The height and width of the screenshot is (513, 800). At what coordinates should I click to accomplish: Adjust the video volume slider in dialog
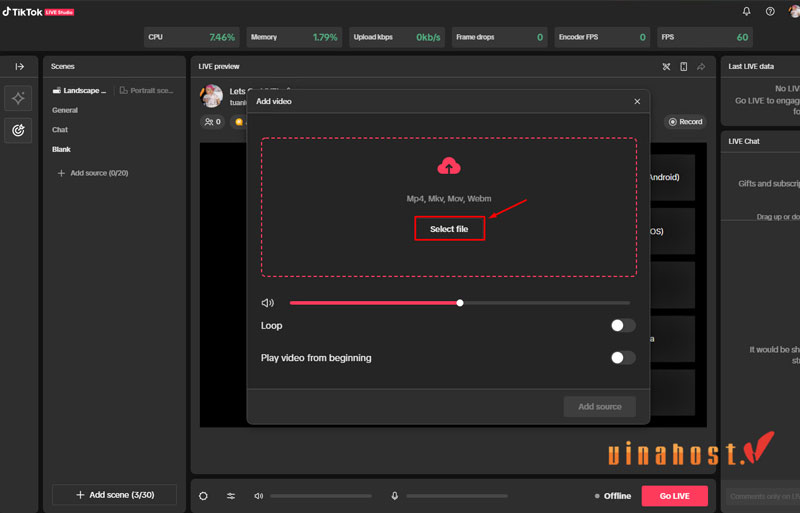[x=460, y=303]
